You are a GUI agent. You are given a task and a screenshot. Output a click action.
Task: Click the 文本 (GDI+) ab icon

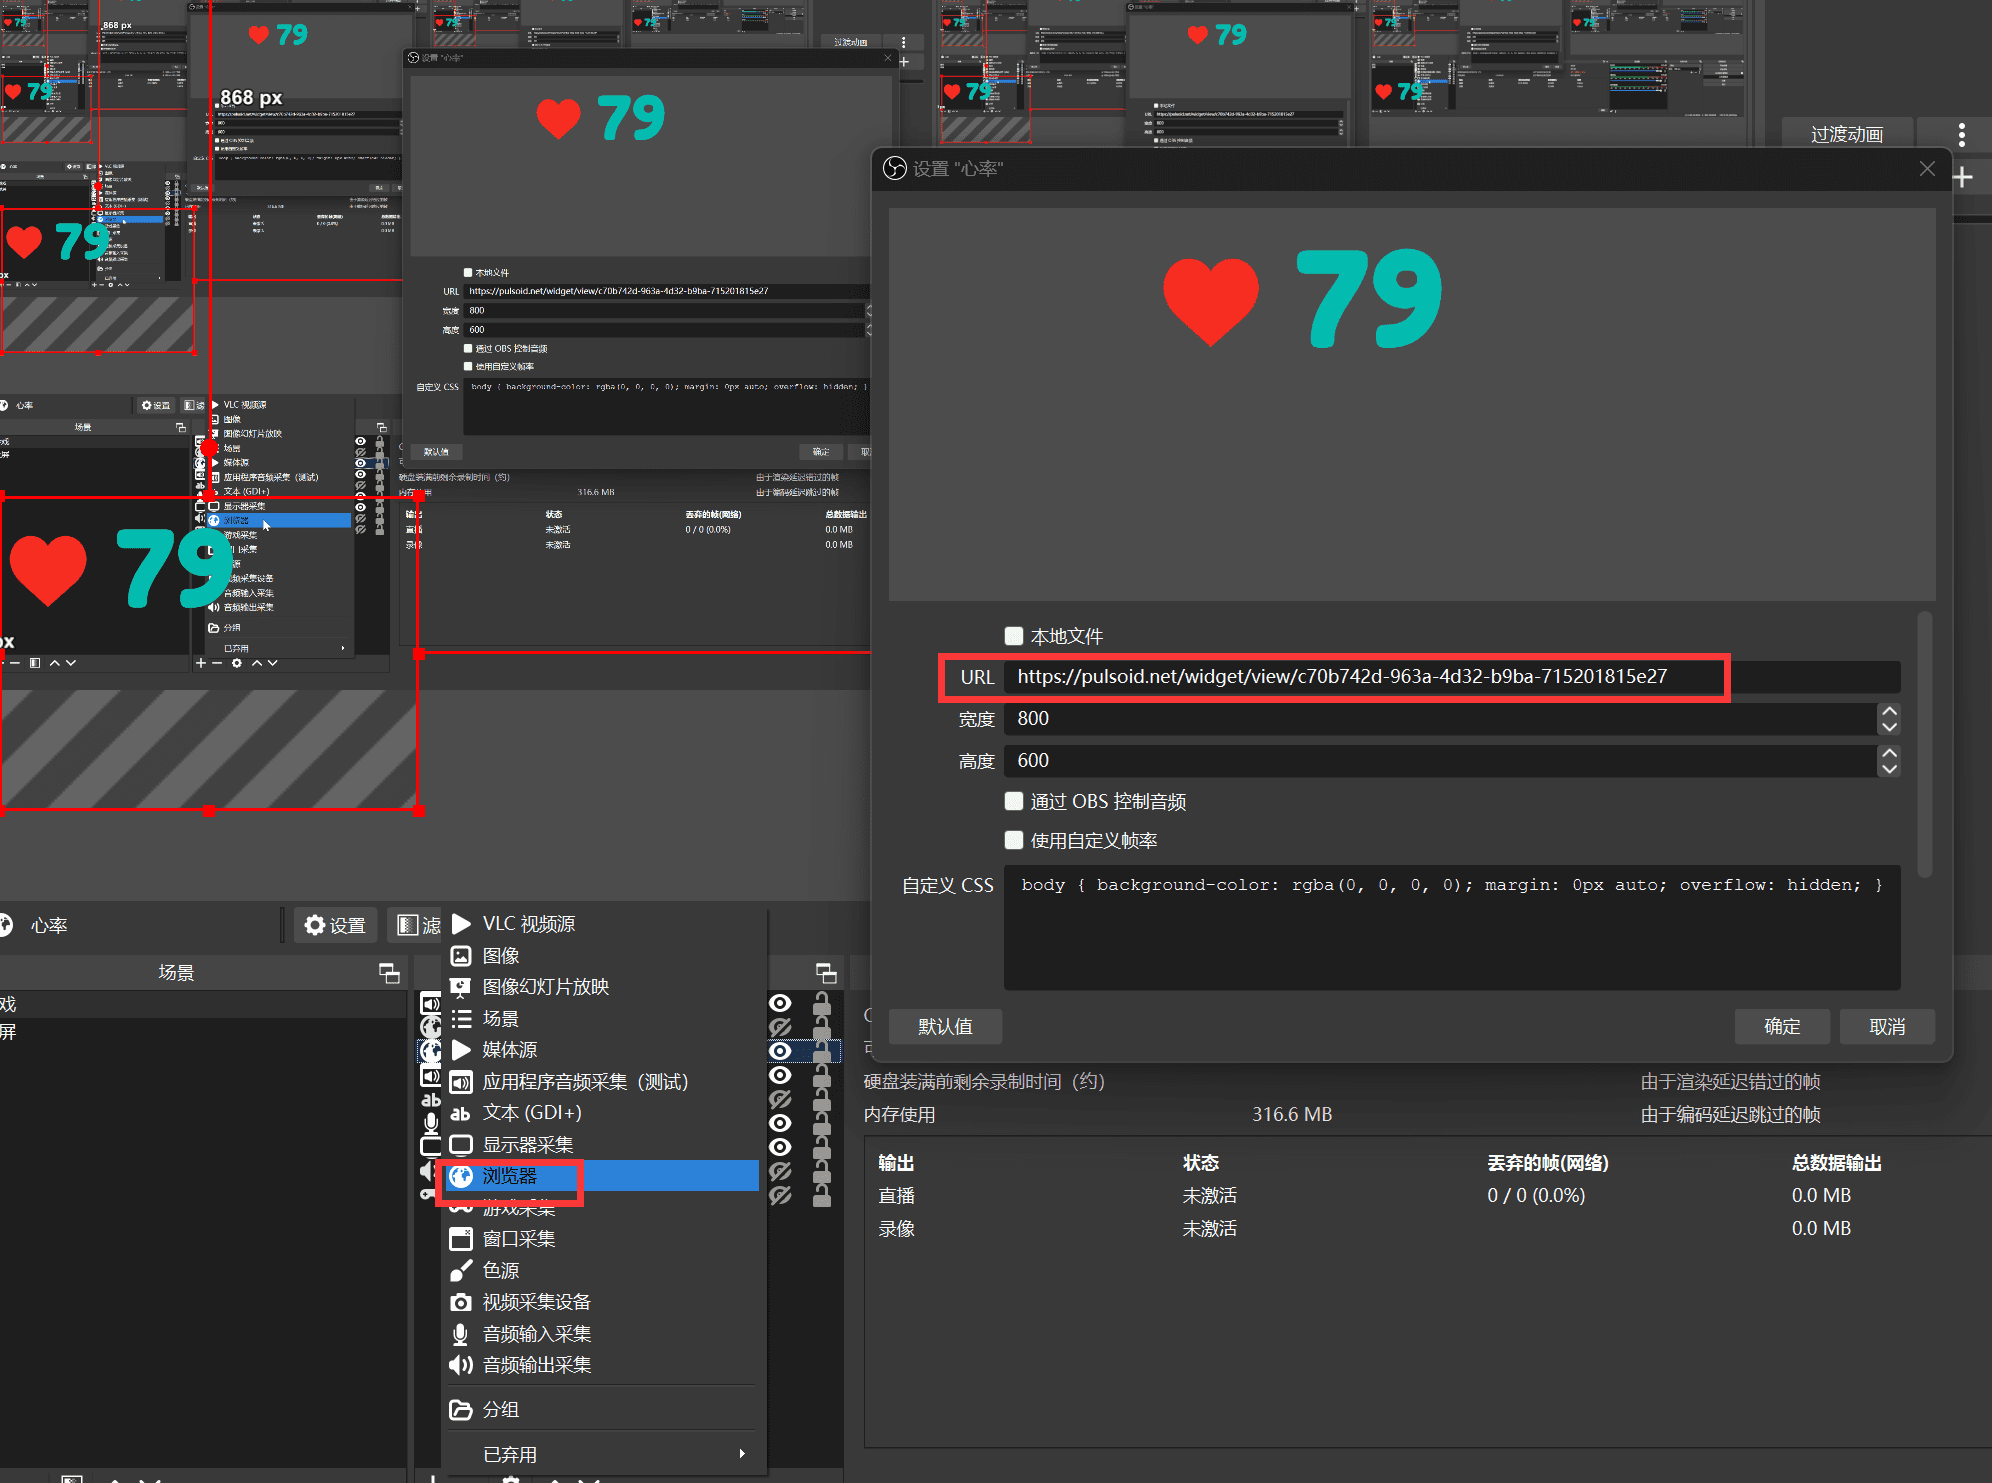[x=461, y=1113]
